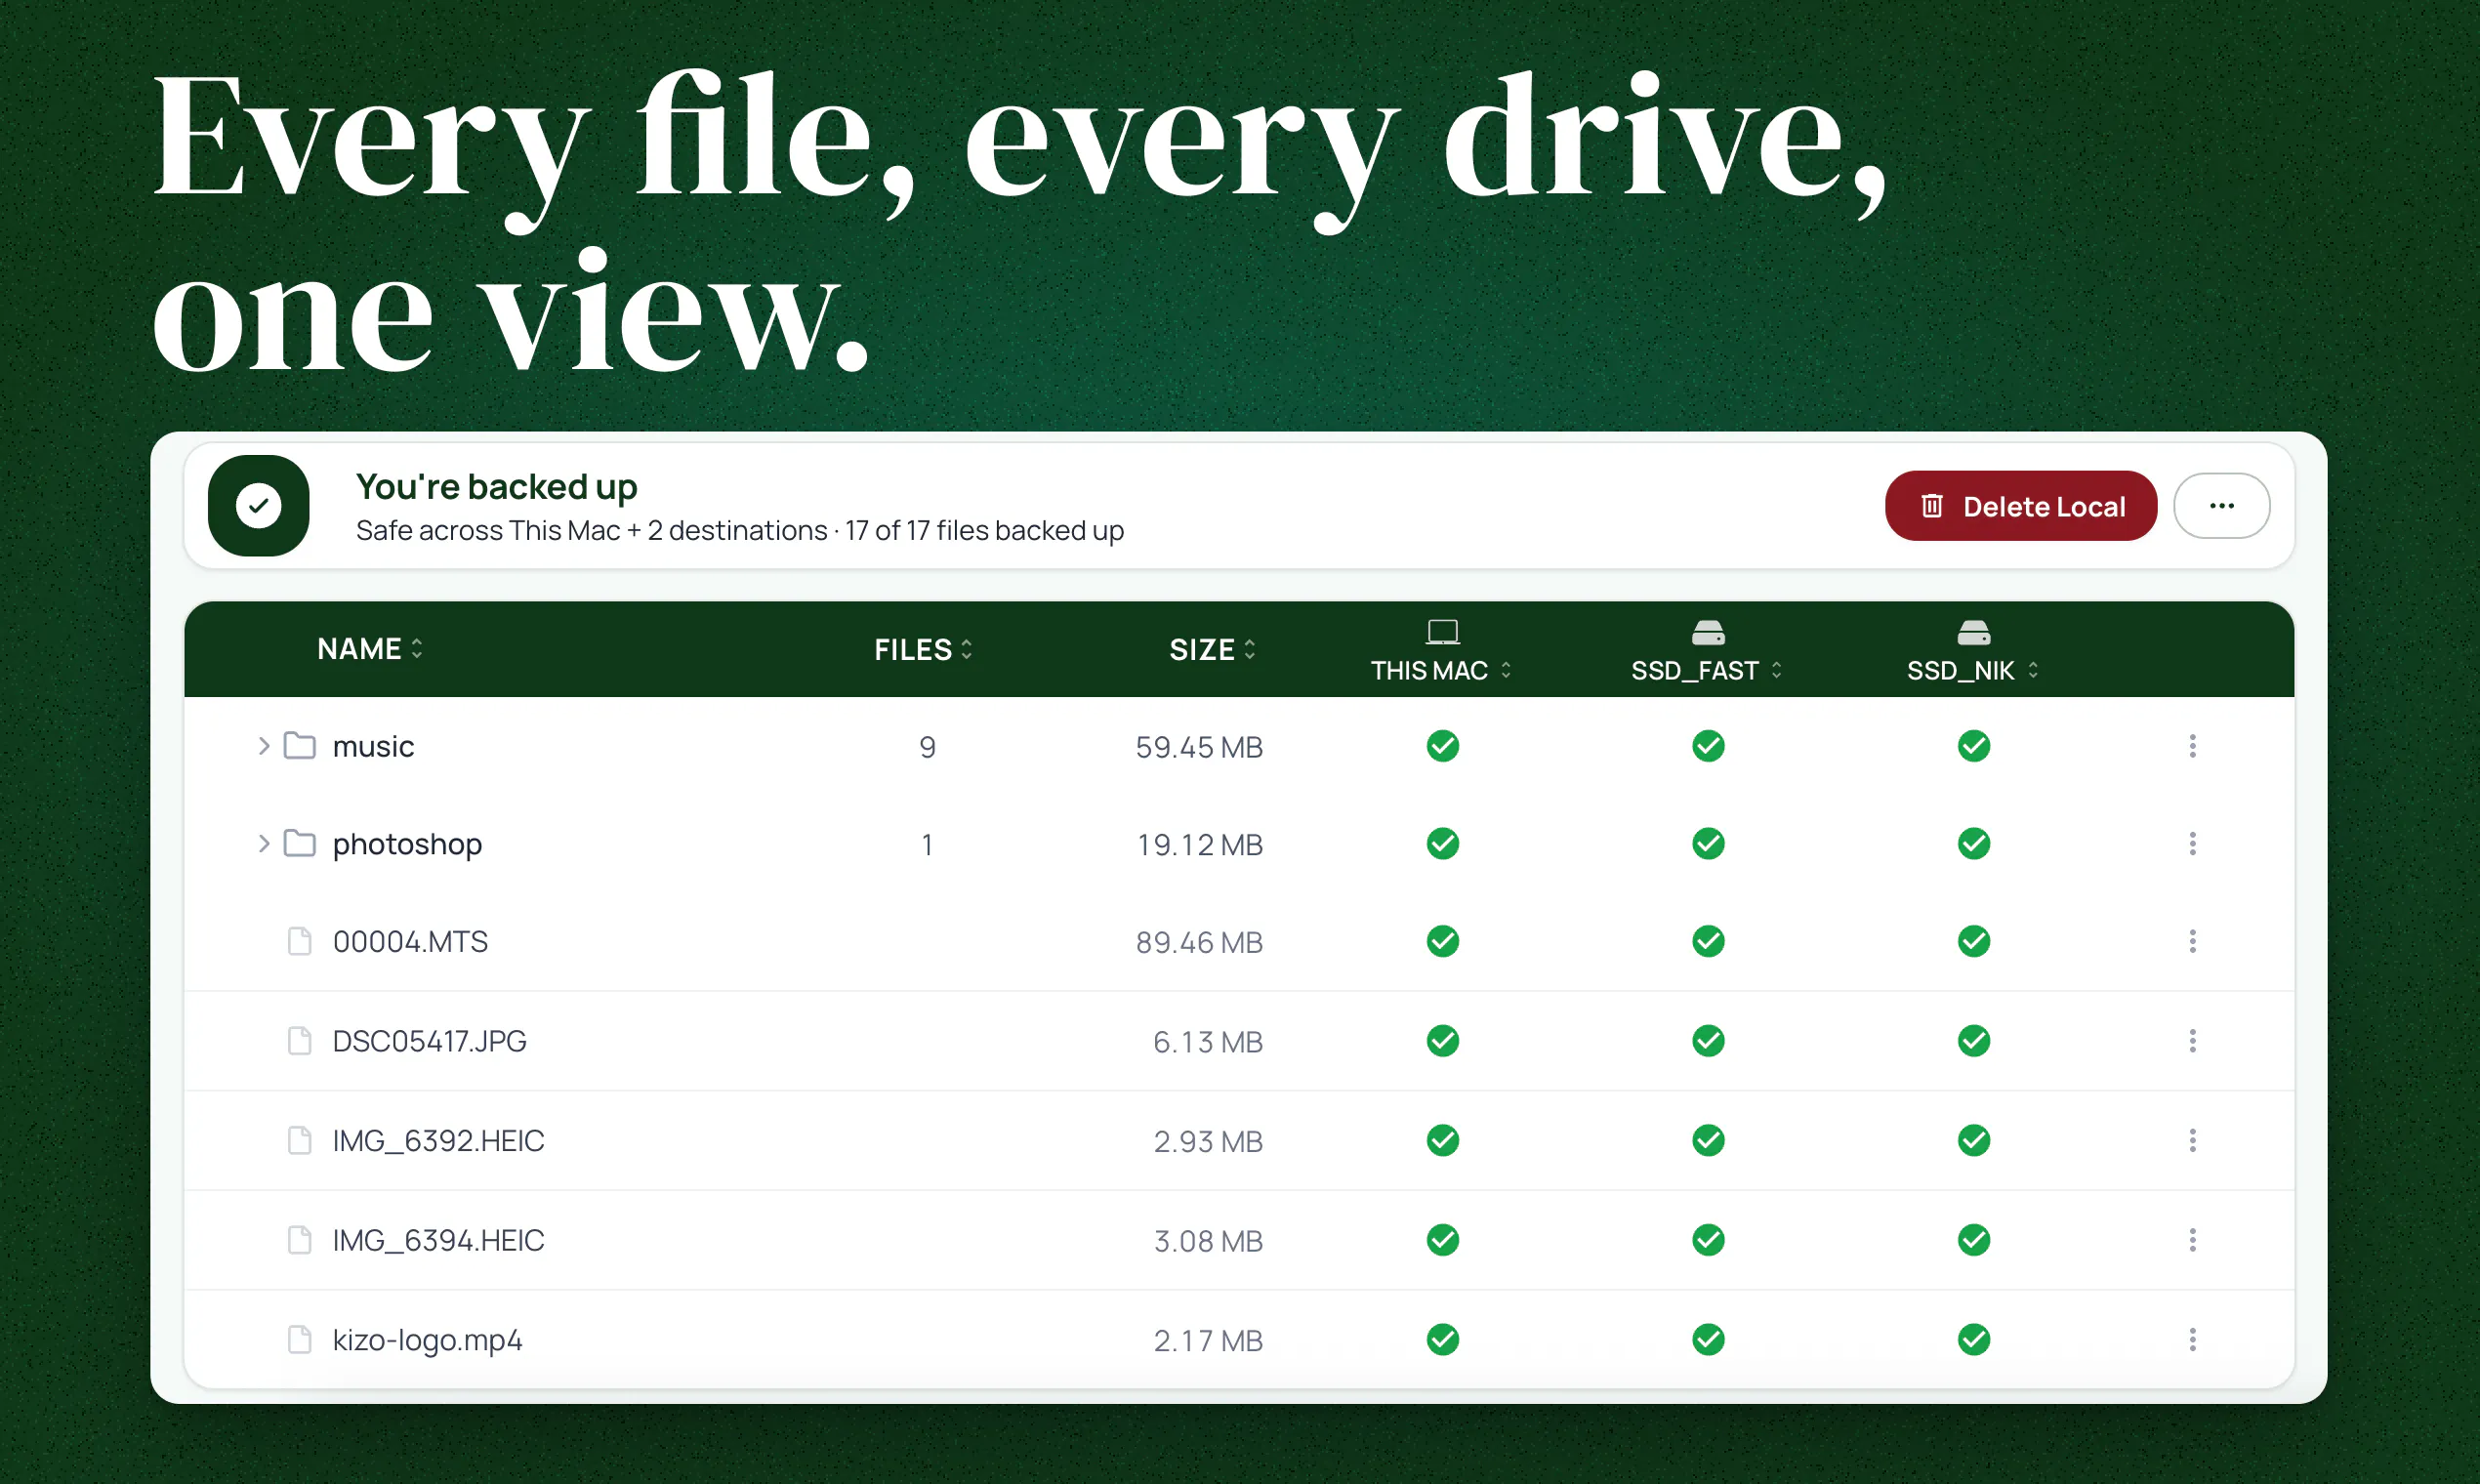Click photoshop's THIS MAC checkmark
Viewport: 2480px width, 1484px height.
click(x=1442, y=844)
